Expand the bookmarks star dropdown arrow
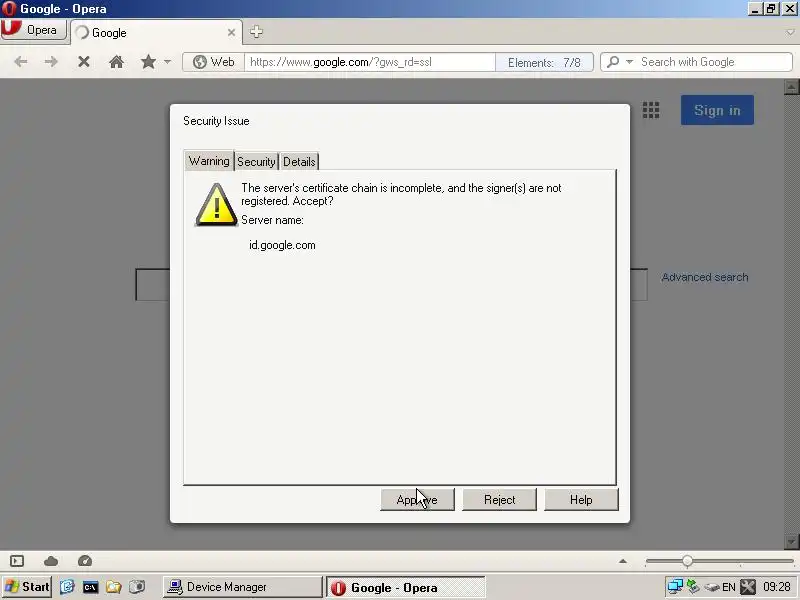Screen dimensions: 800x600 pyautogui.click(x=167, y=62)
